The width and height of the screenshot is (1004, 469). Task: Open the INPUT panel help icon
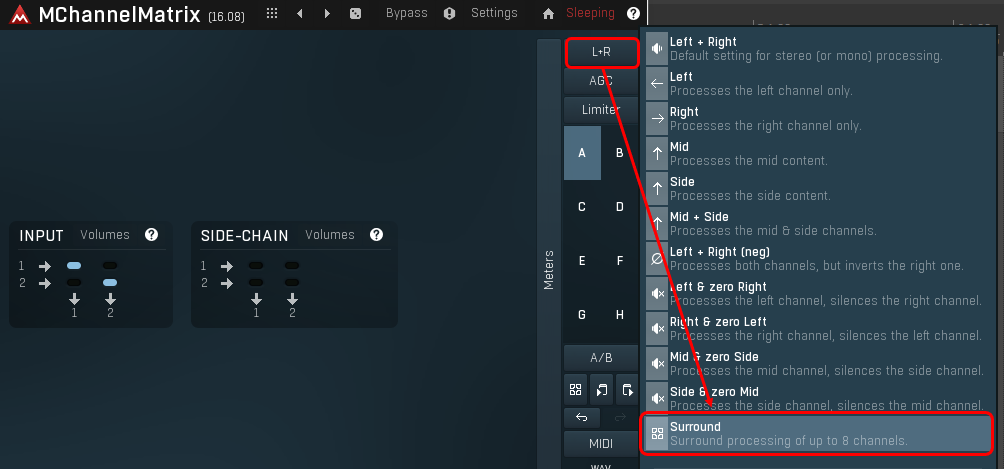tap(151, 234)
